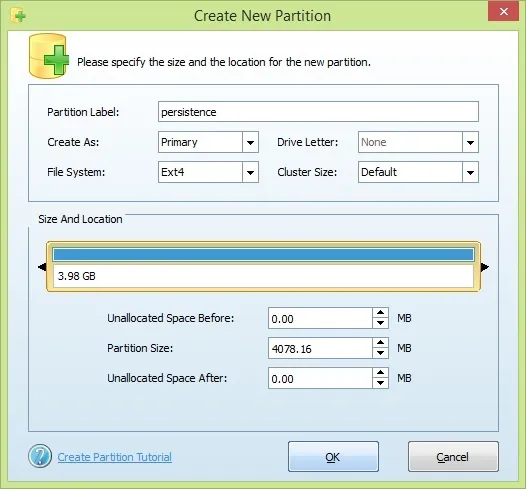Open the Cluster Size dropdown
This screenshot has height=489, width=526.
coord(470,172)
